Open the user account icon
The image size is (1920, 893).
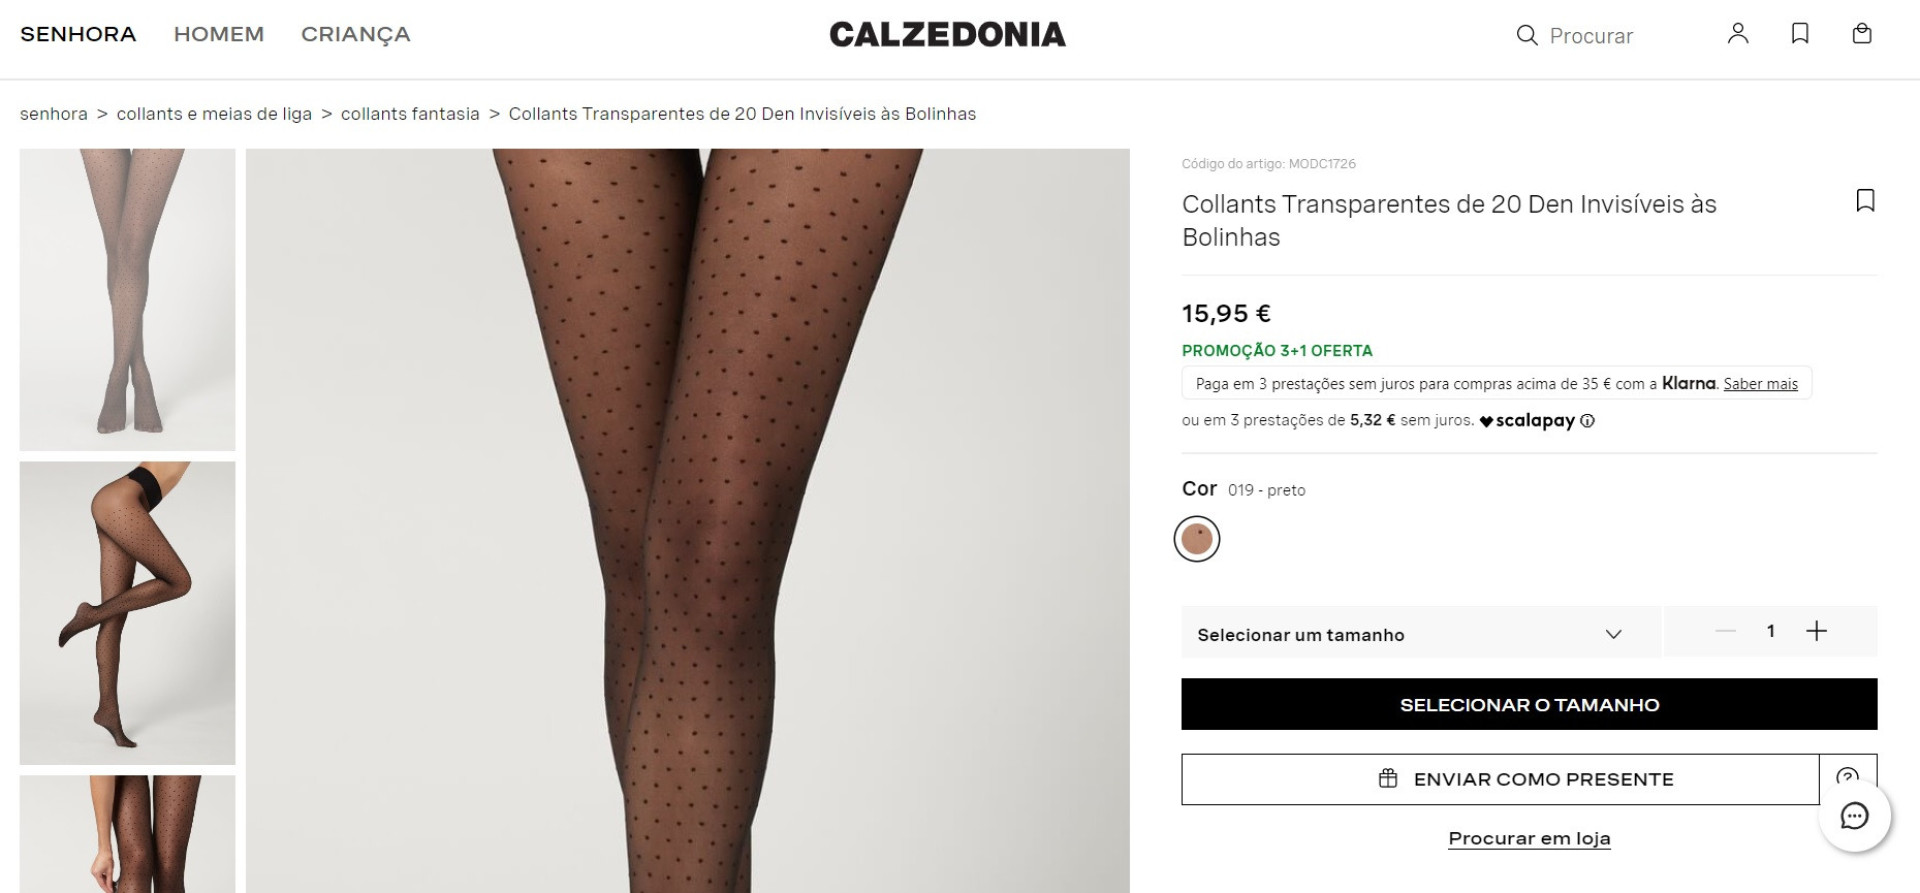coord(1738,34)
